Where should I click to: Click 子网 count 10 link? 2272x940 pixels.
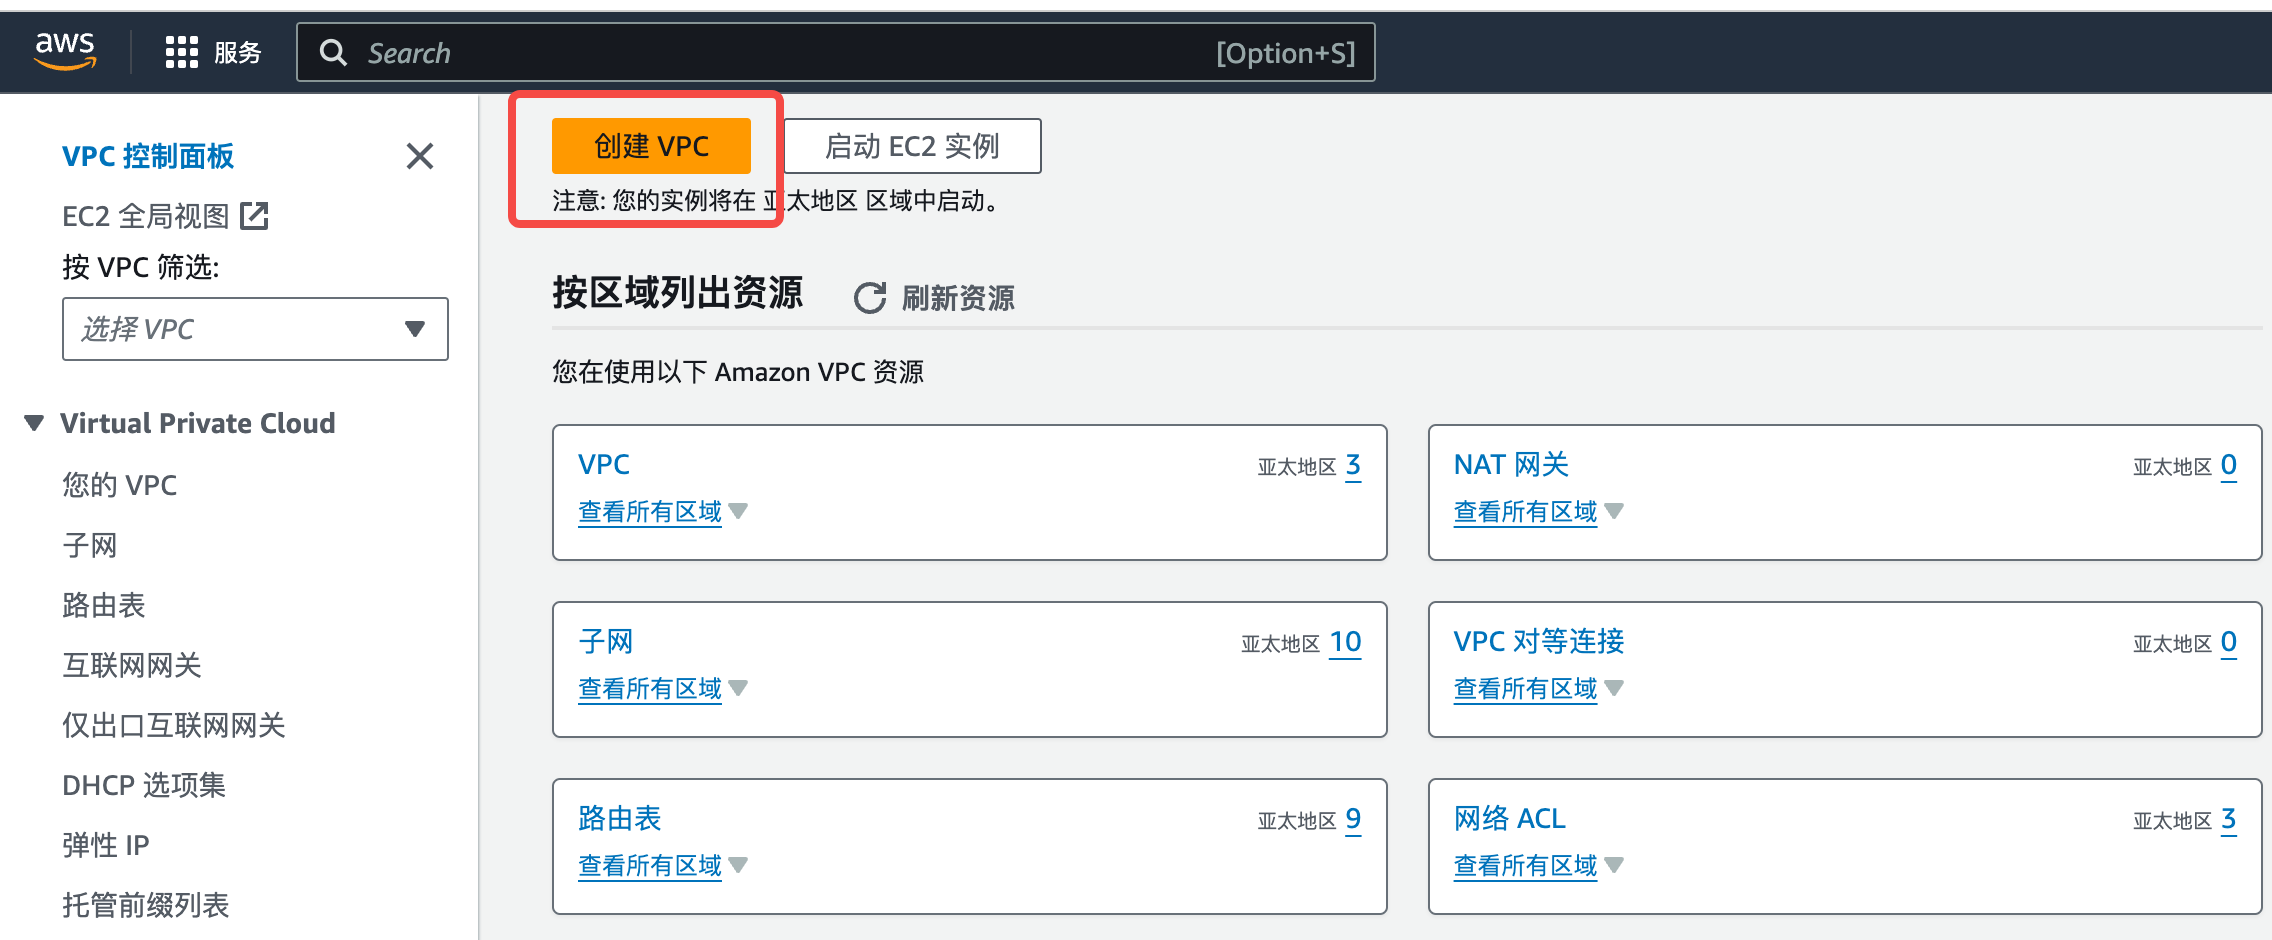coord(1345,642)
